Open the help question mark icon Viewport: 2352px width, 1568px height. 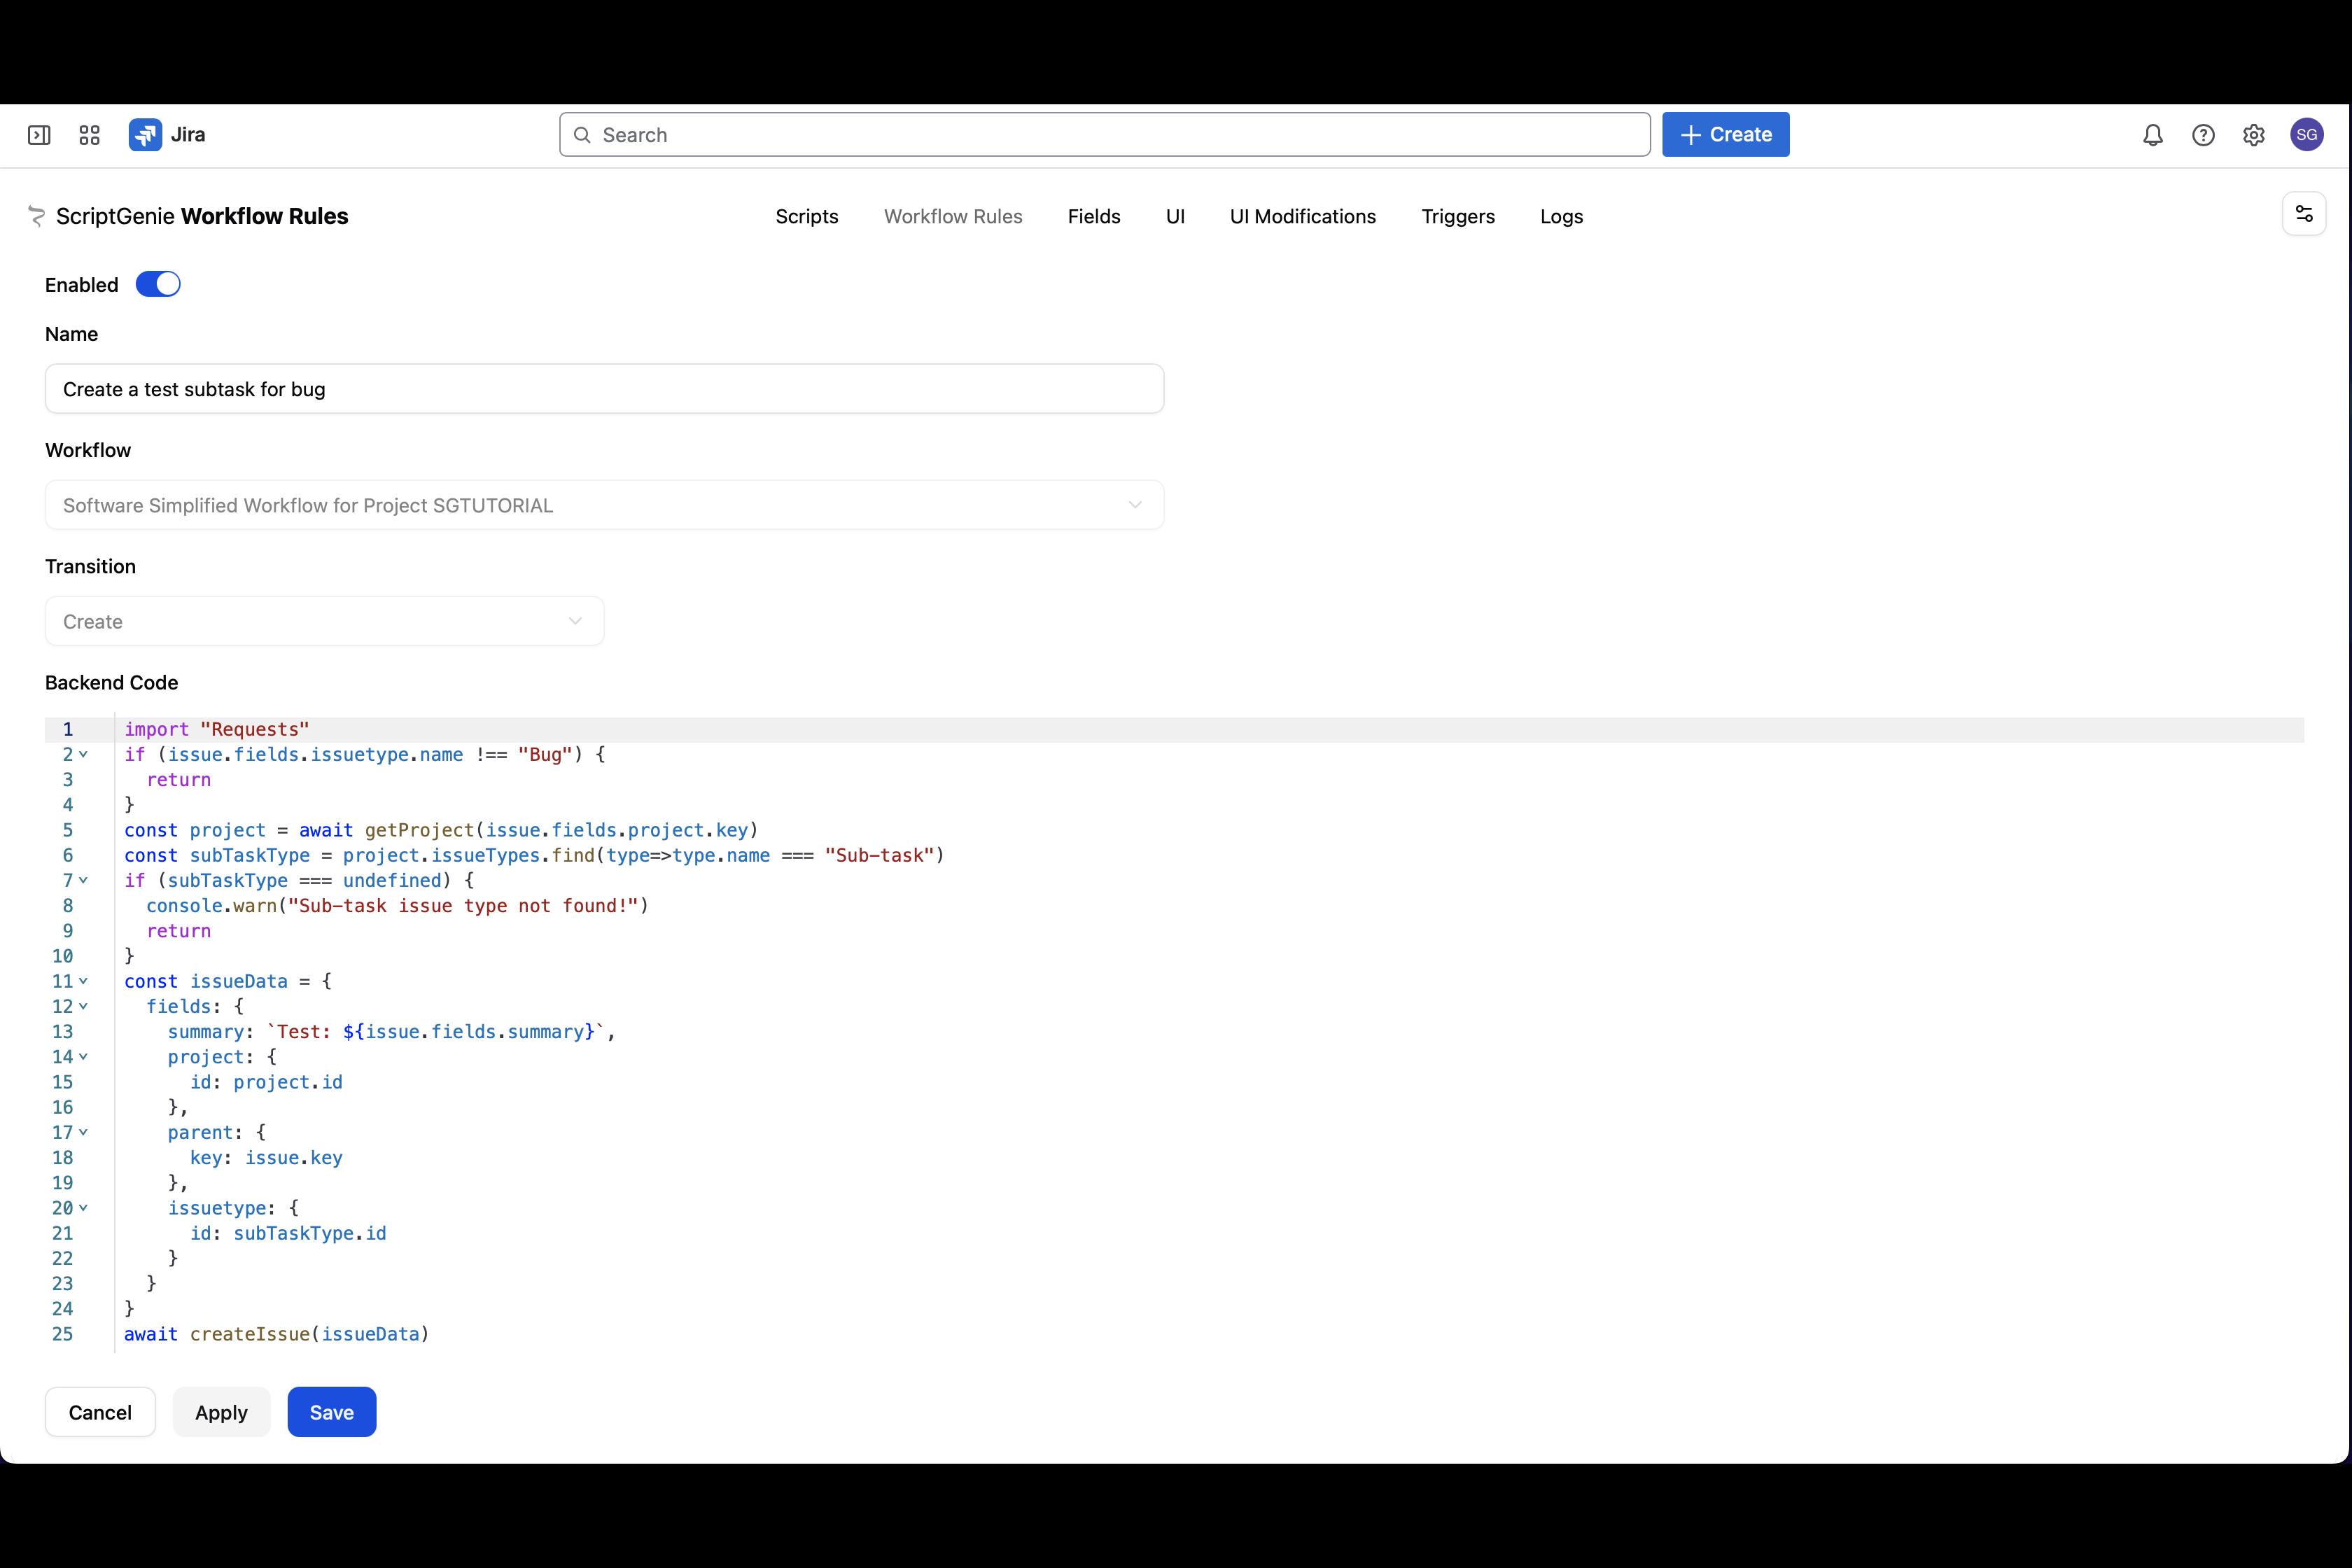click(2202, 135)
